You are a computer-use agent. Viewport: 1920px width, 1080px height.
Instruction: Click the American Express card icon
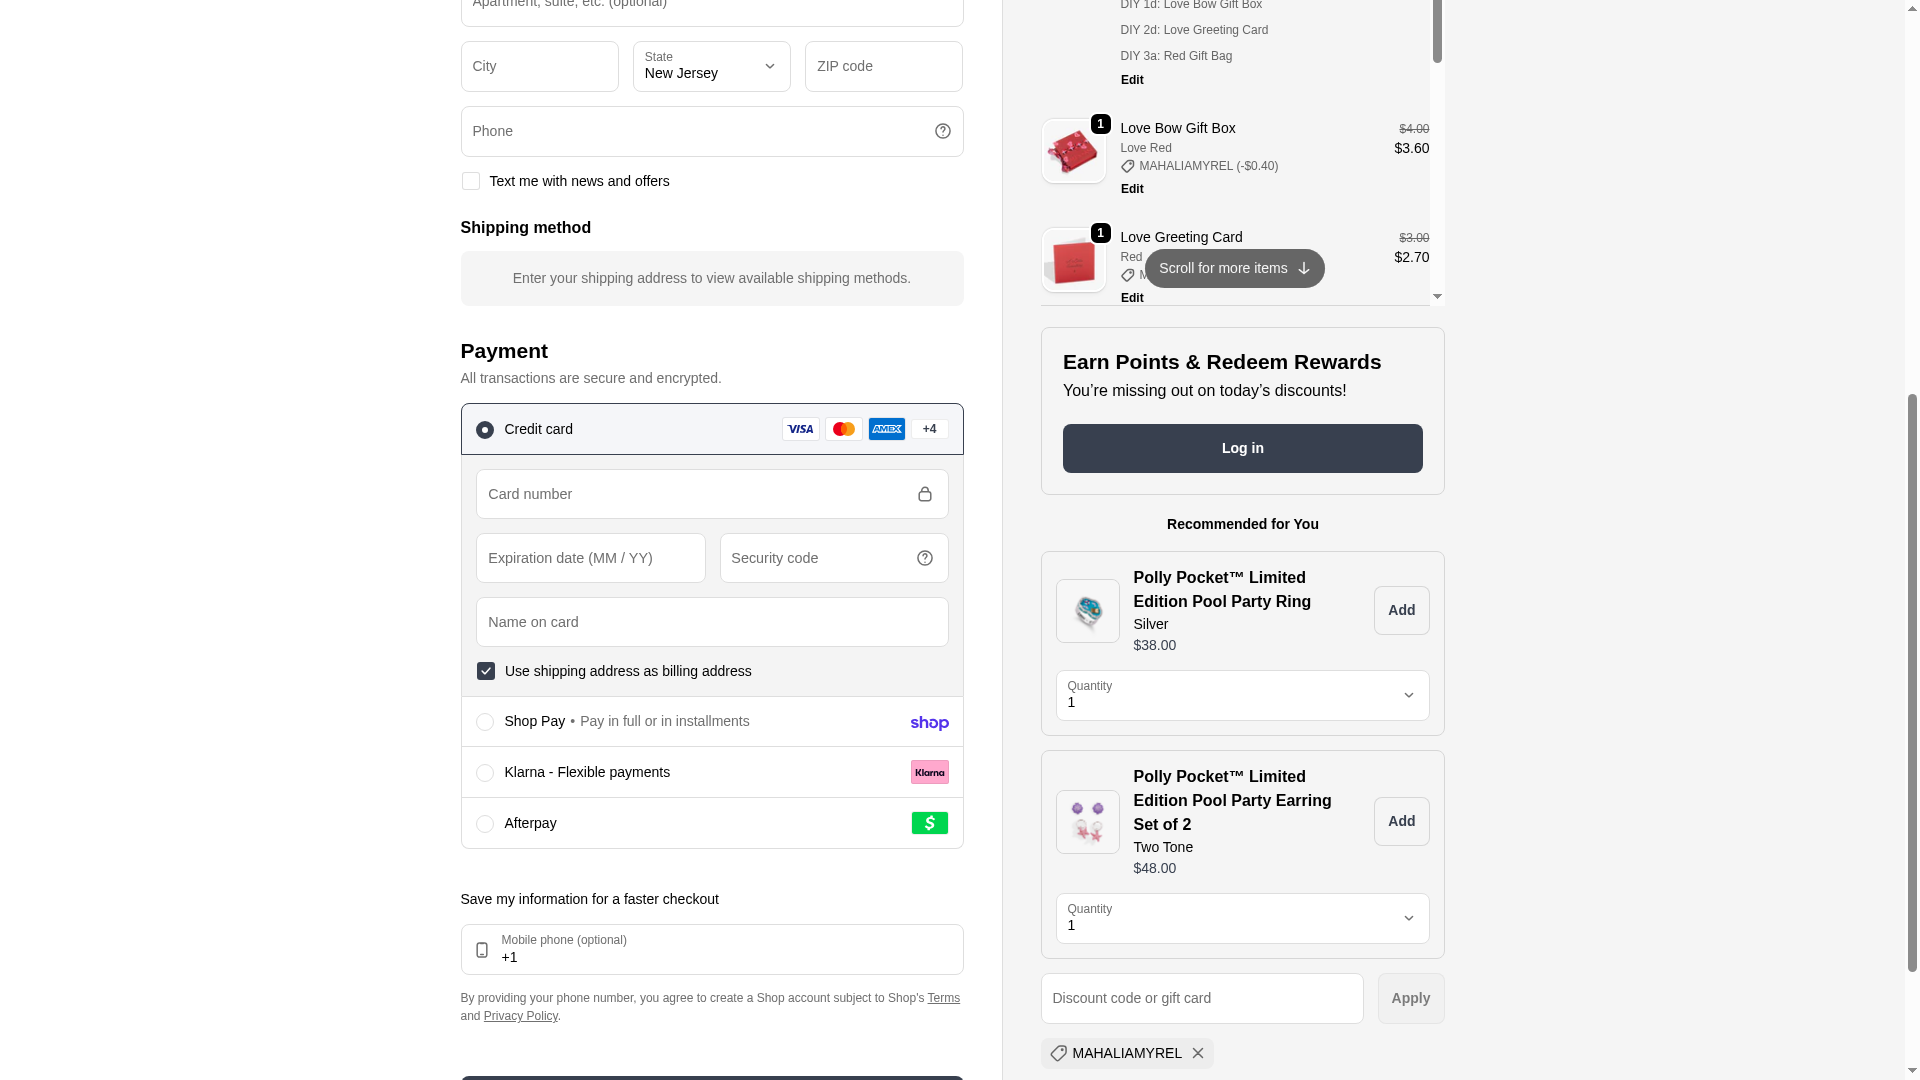click(x=886, y=429)
